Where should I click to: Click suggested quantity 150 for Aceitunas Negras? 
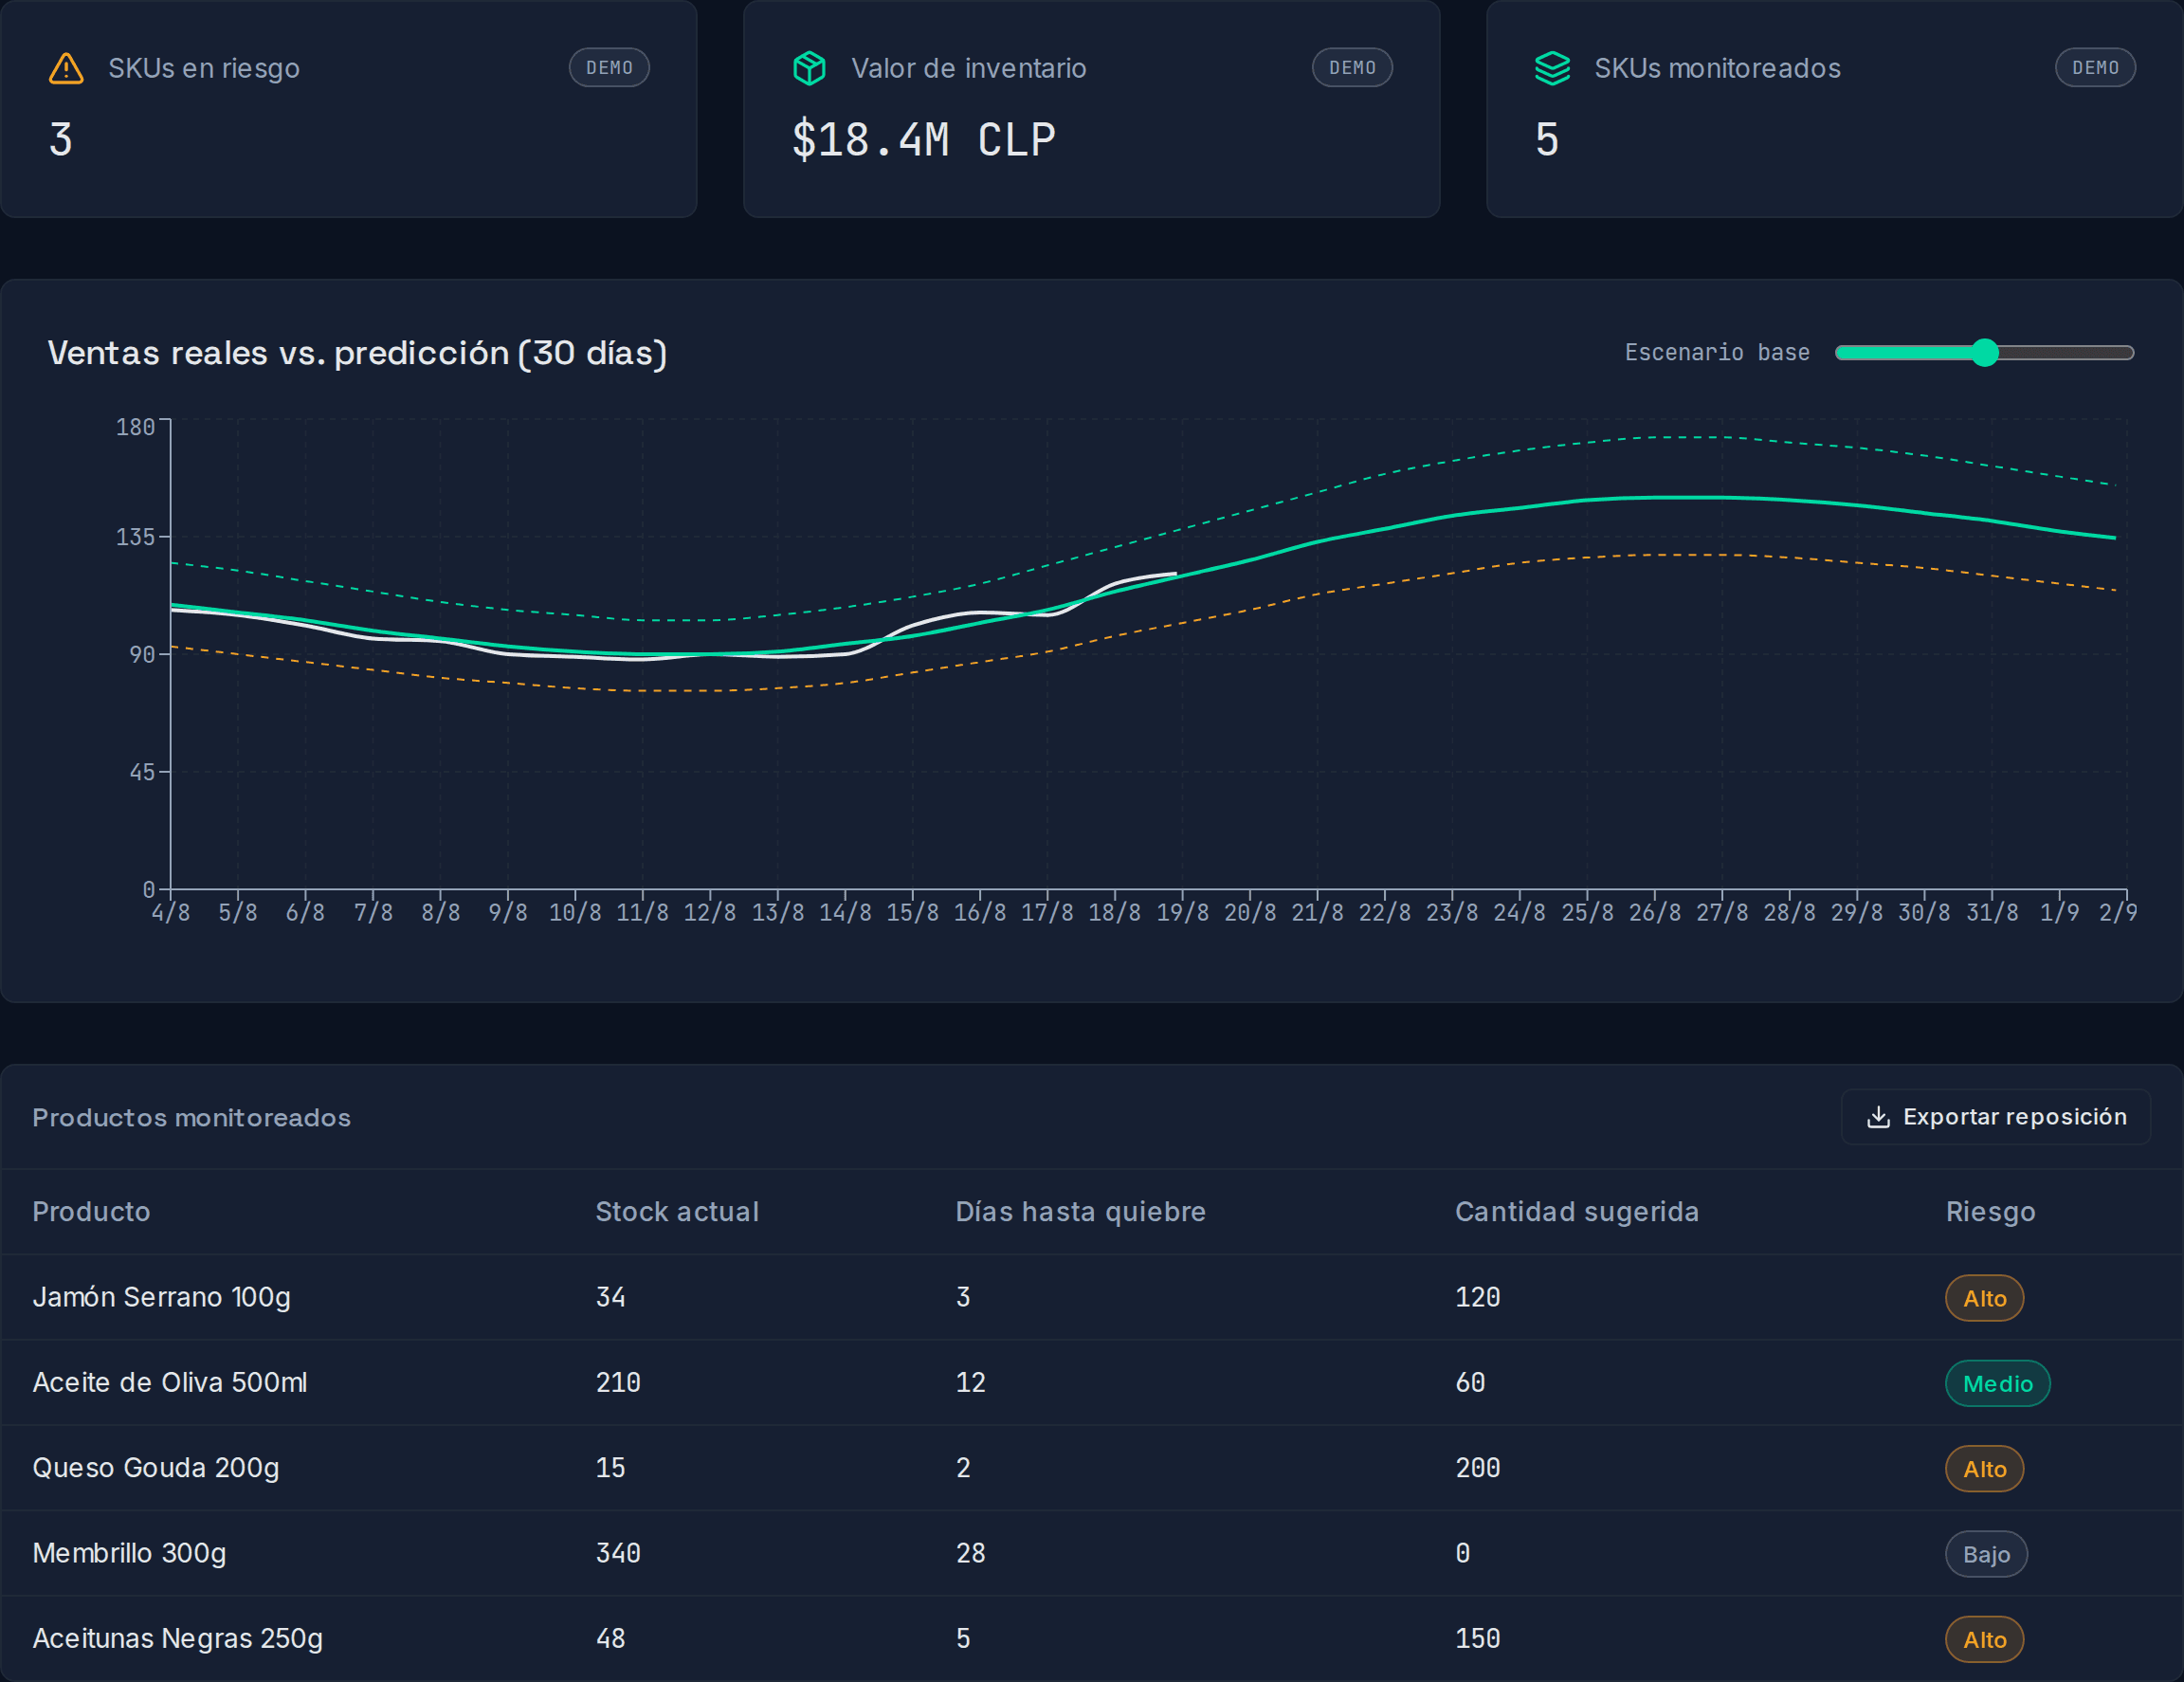[x=1477, y=1638]
